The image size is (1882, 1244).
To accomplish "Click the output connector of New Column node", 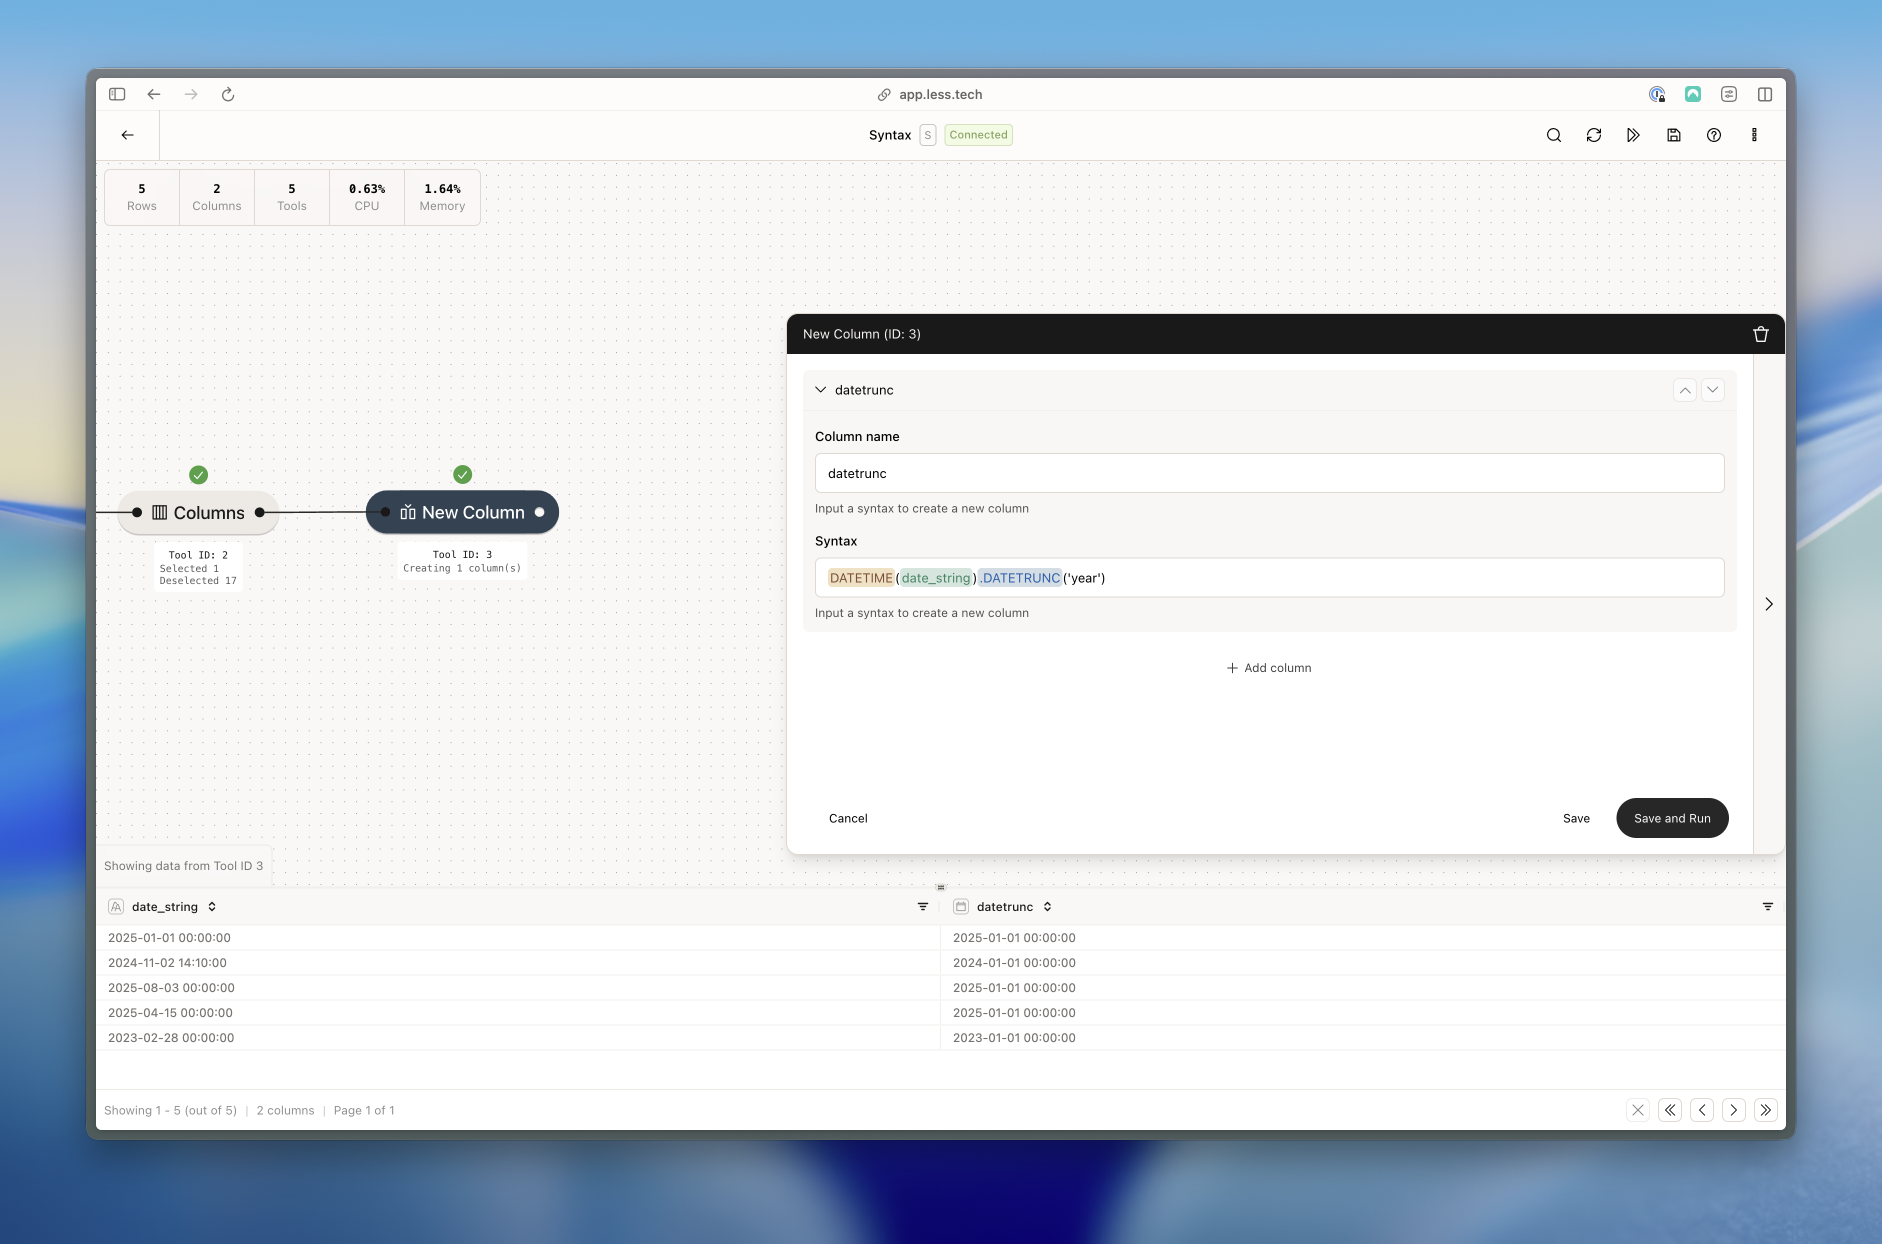I will tap(540, 512).
